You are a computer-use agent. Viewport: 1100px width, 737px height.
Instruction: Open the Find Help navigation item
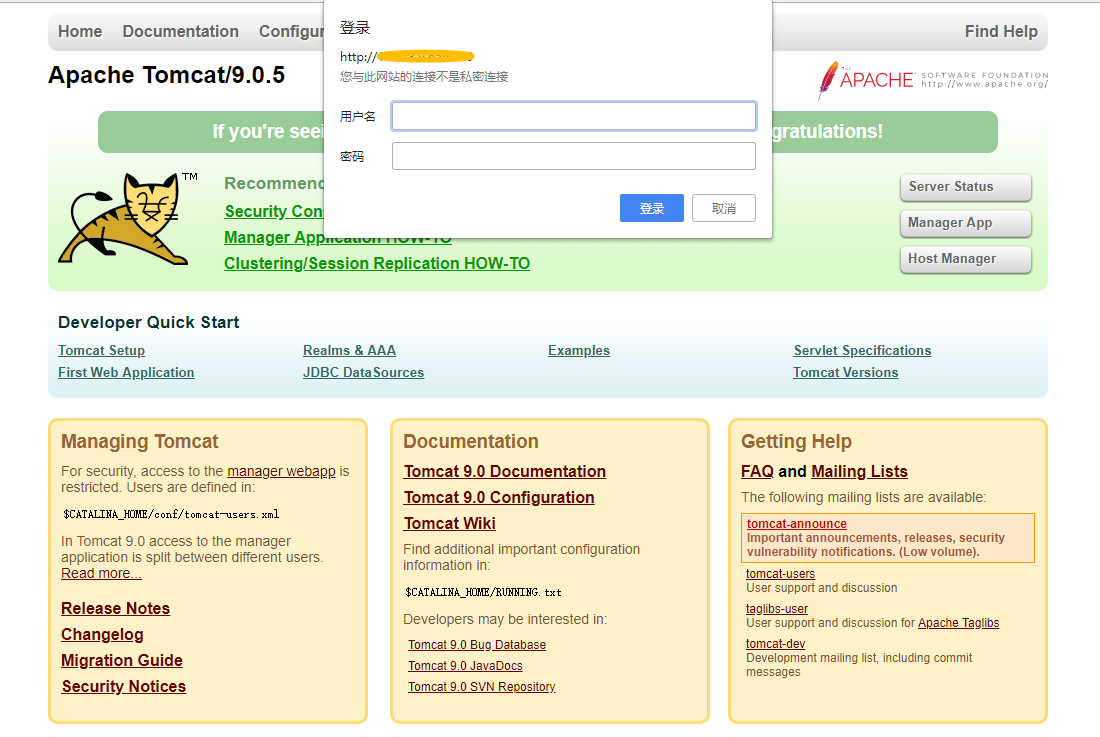(x=1001, y=32)
